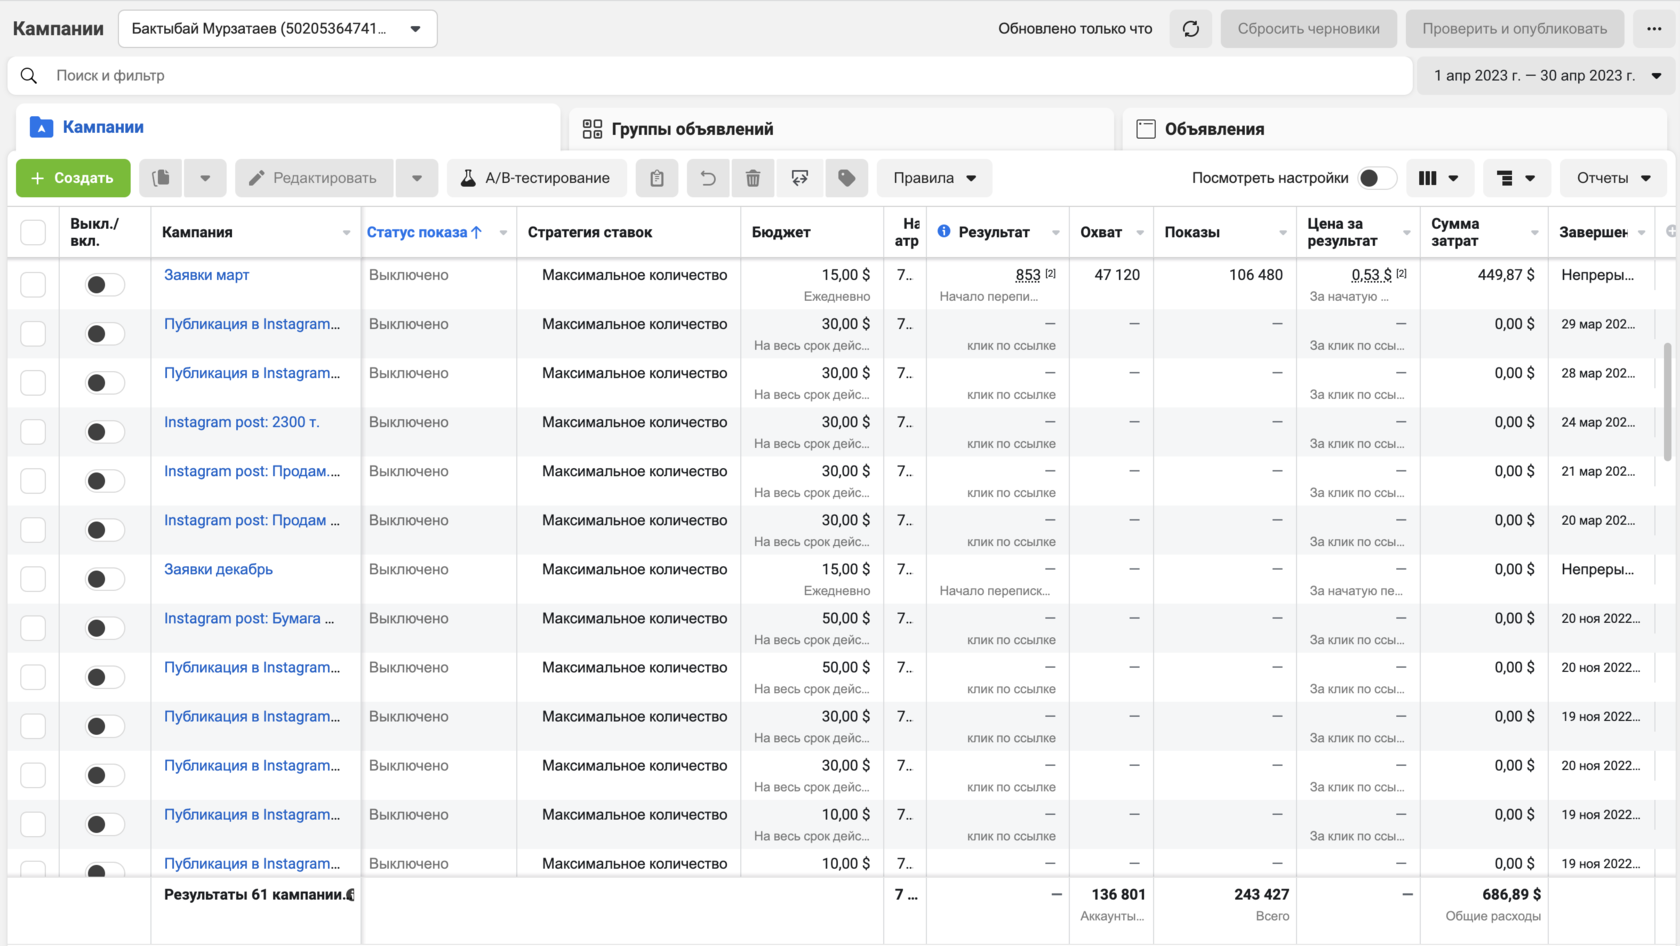The width and height of the screenshot is (1680, 946).
Task: Switch to the Группы объявлений tab
Action: click(x=841, y=129)
